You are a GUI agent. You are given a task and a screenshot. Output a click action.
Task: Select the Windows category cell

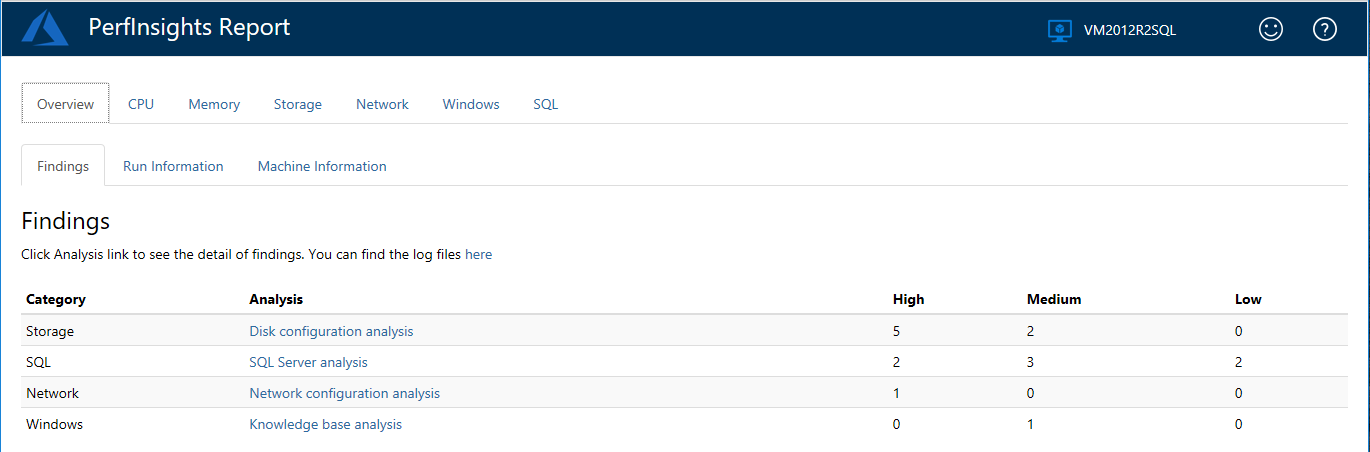(x=54, y=424)
